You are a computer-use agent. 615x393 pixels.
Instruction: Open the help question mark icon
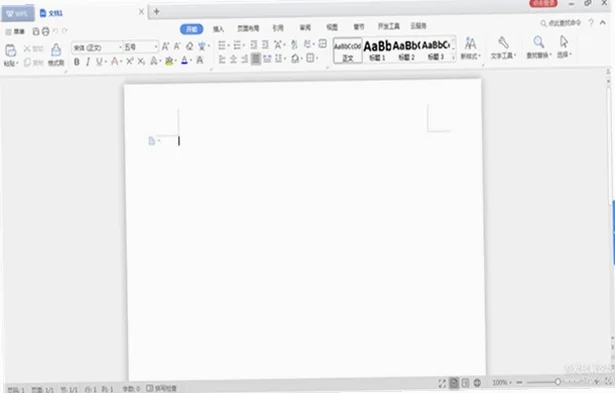click(x=591, y=23)
